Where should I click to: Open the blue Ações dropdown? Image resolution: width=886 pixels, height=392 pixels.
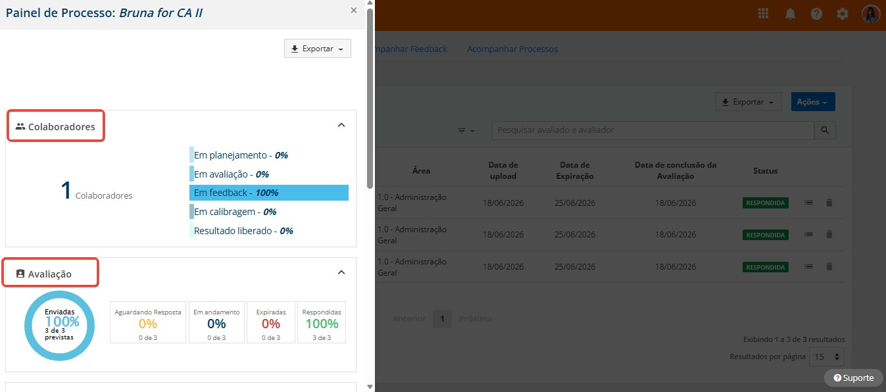click(813, 102)
